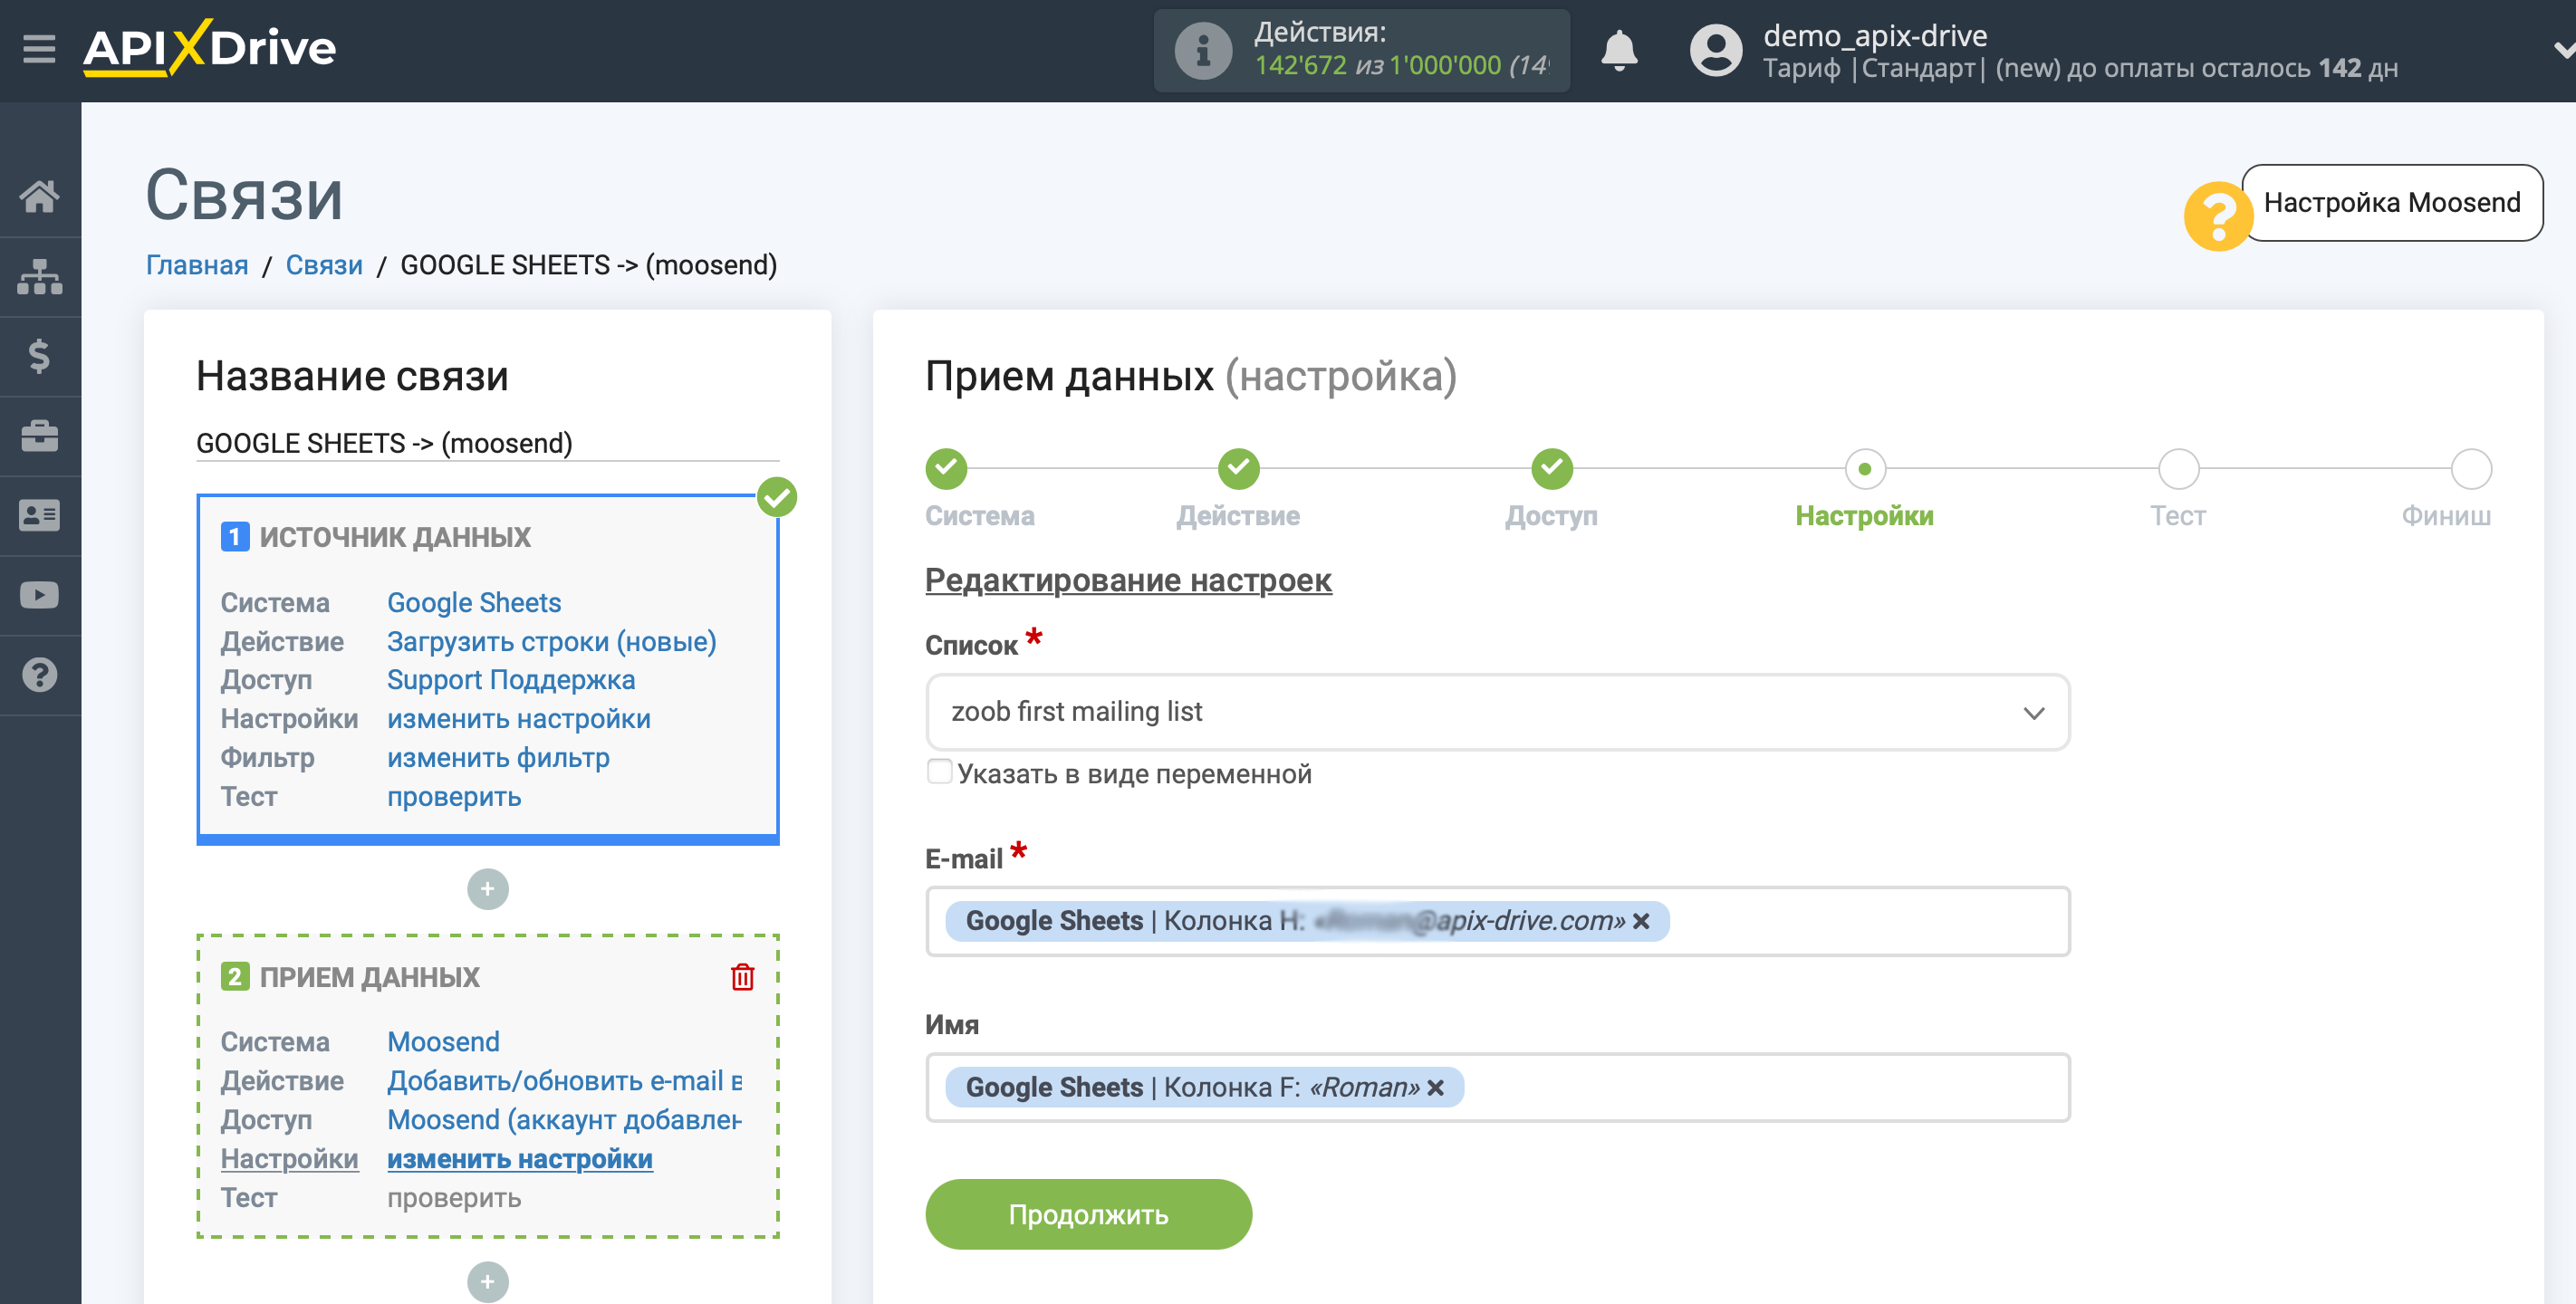
Task: Click green checkmark on data source block
Action: tap(776, 497)
